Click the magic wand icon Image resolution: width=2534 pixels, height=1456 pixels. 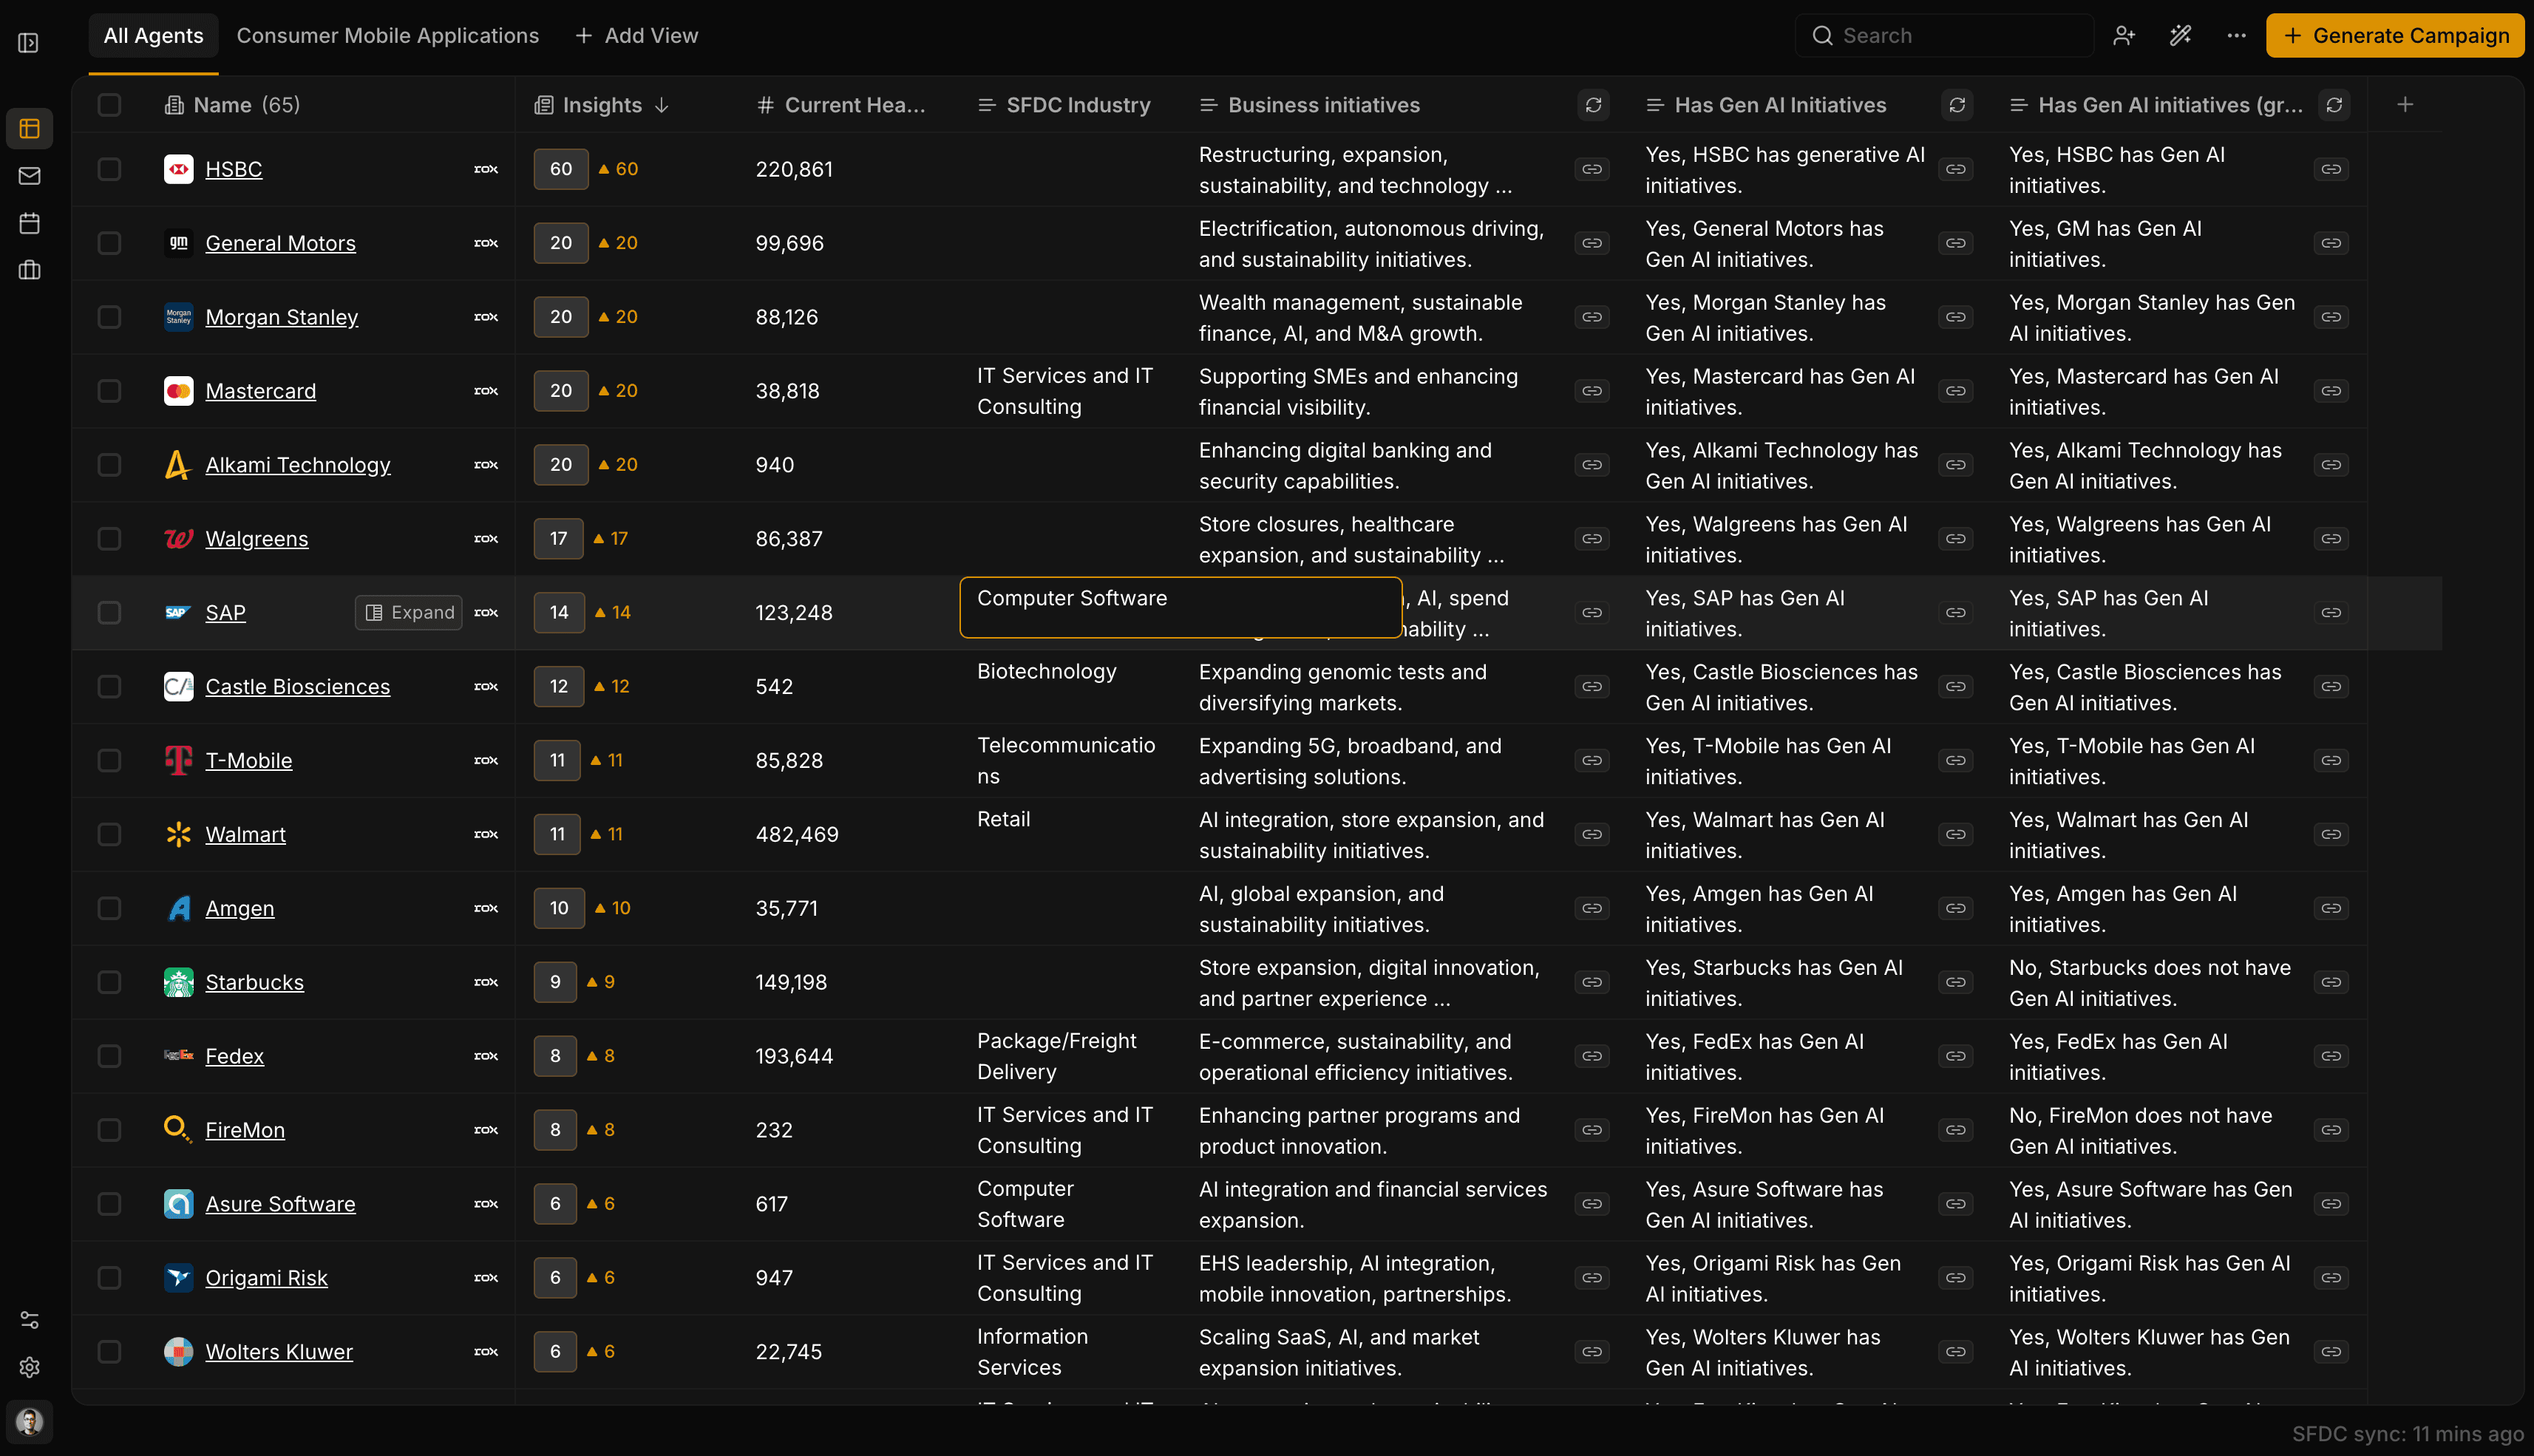(x=2180, y=36)
